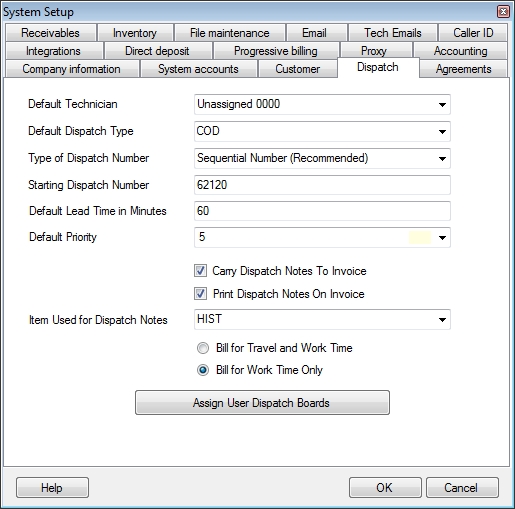Viewport: 515px width, 509px height.
Task: Open the Default Technician dropdown
Action: (x=442, y=105)
